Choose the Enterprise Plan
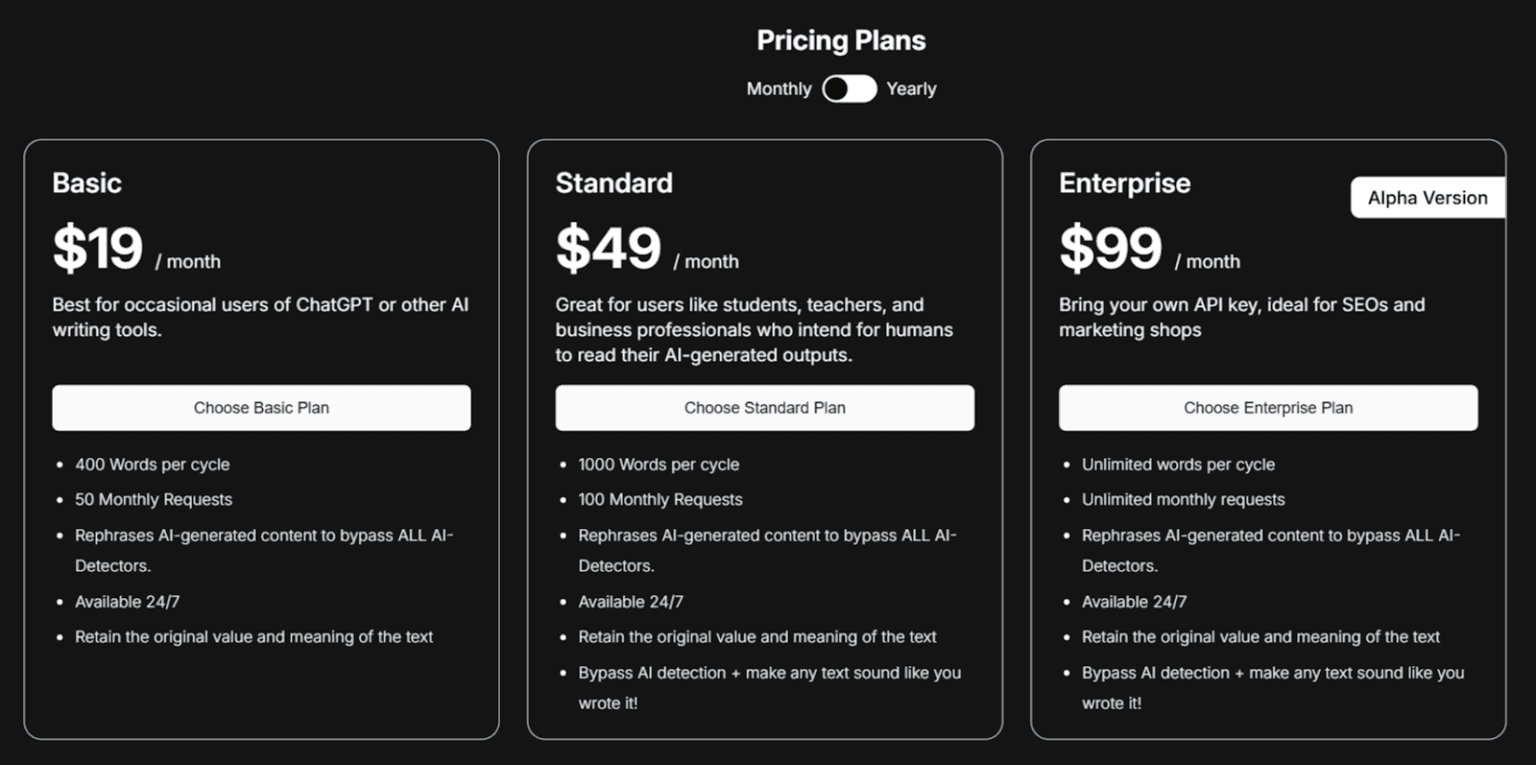Image resolution: width=1536 pixels, height=765 pixels. 1268,408
